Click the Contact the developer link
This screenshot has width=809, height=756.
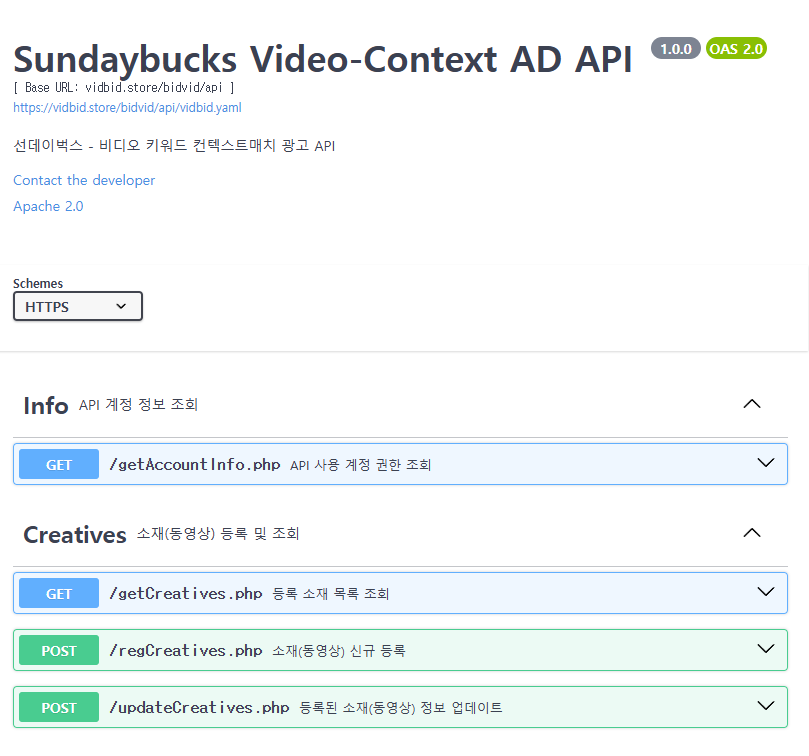click(84, 180)
